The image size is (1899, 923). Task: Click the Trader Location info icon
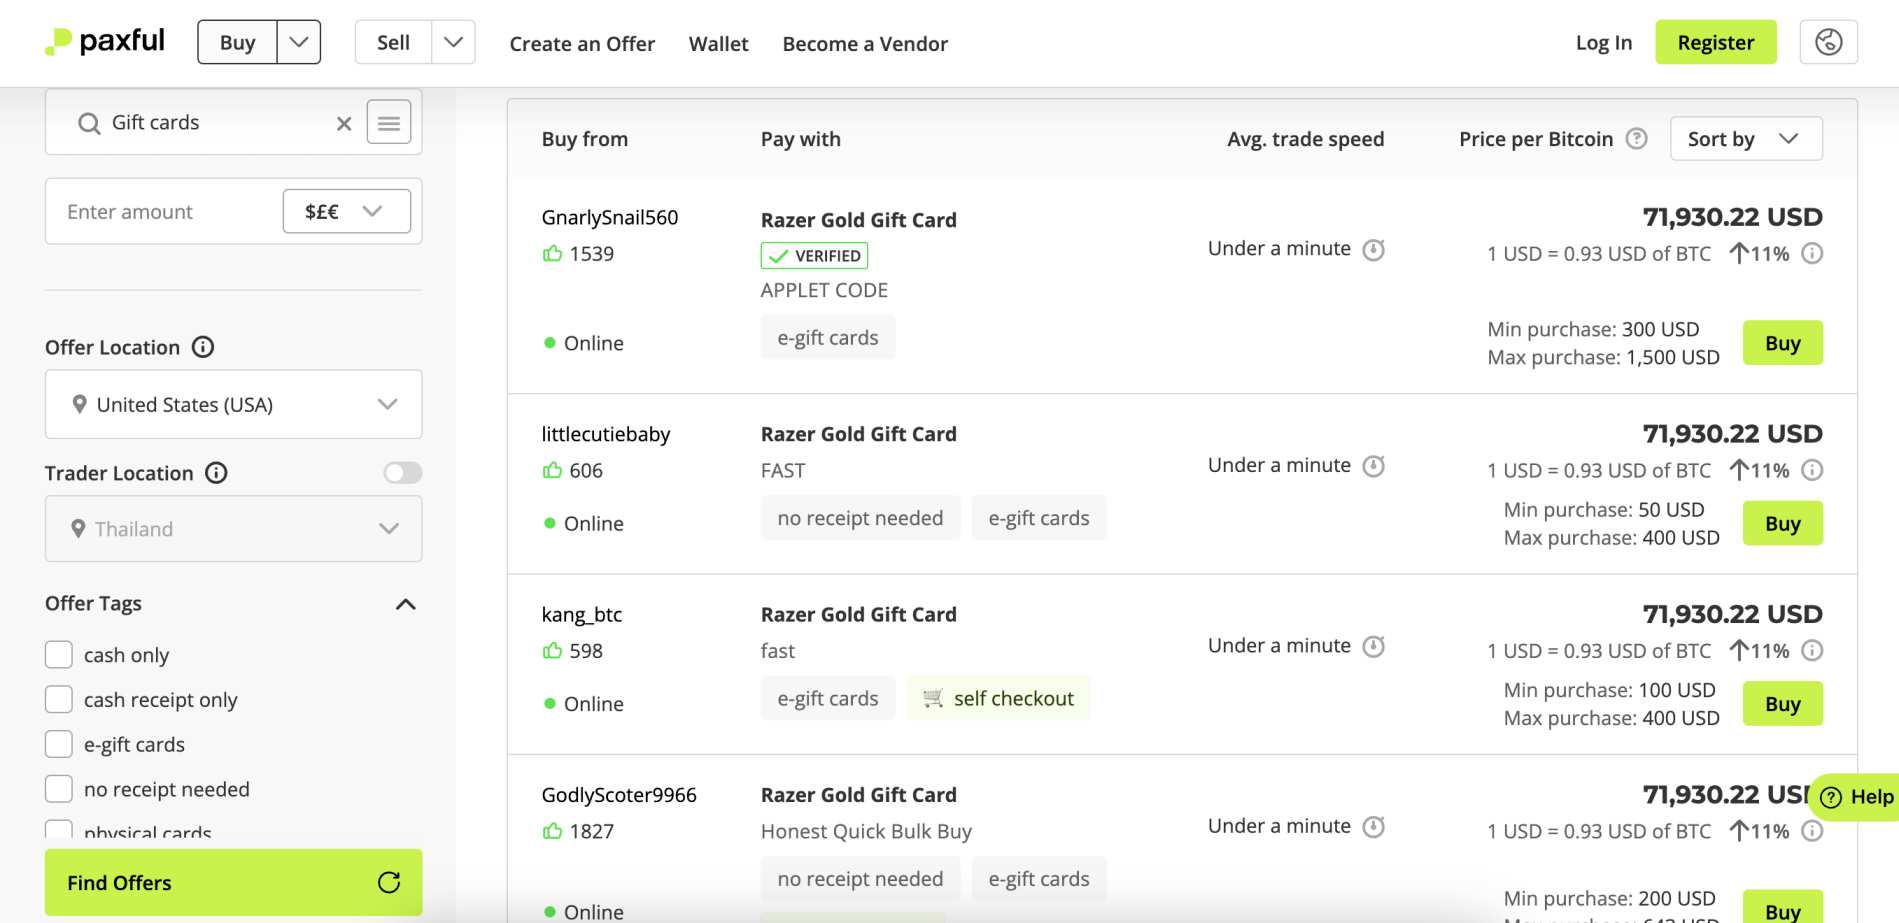216,473
